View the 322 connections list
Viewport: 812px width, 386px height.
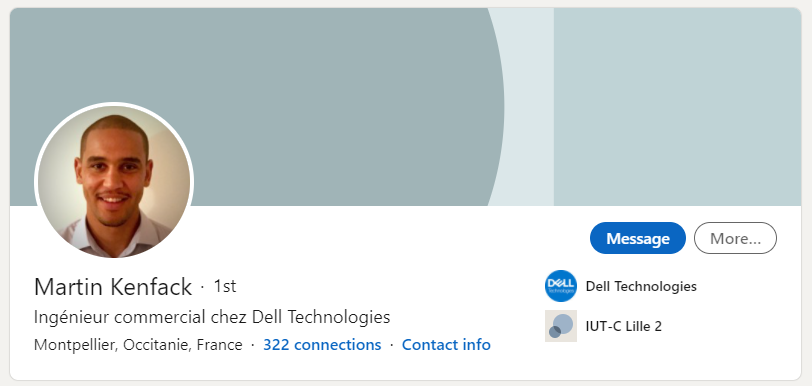(322, 345)
